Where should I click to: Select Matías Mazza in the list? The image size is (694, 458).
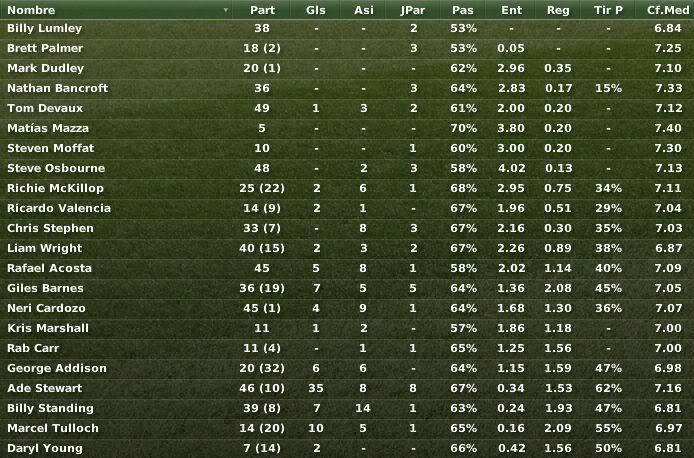click(347, 128)
